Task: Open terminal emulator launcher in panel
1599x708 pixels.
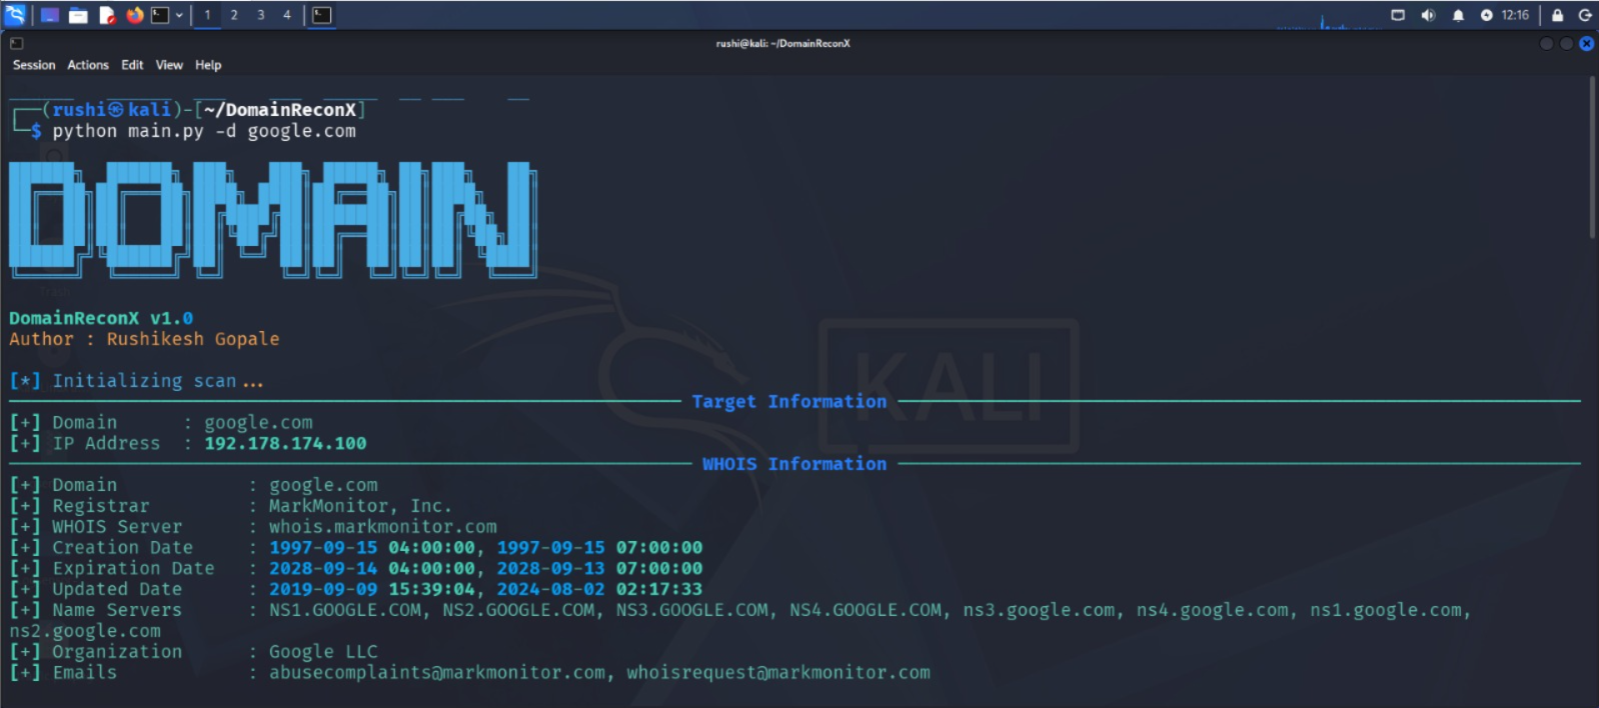Action: point(160,15)
